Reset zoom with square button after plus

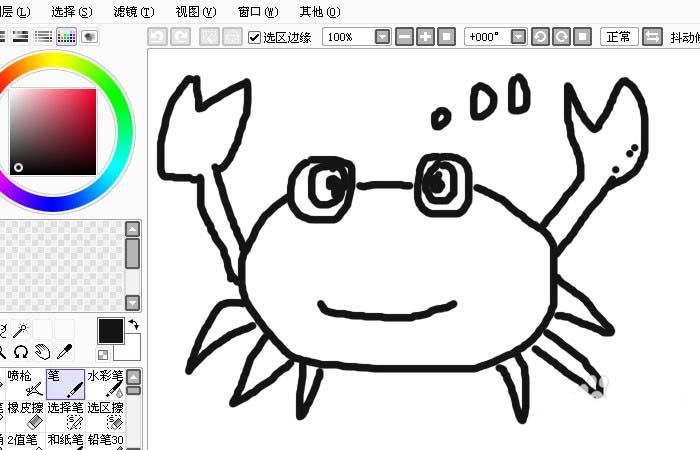click(x=446, y=37)
